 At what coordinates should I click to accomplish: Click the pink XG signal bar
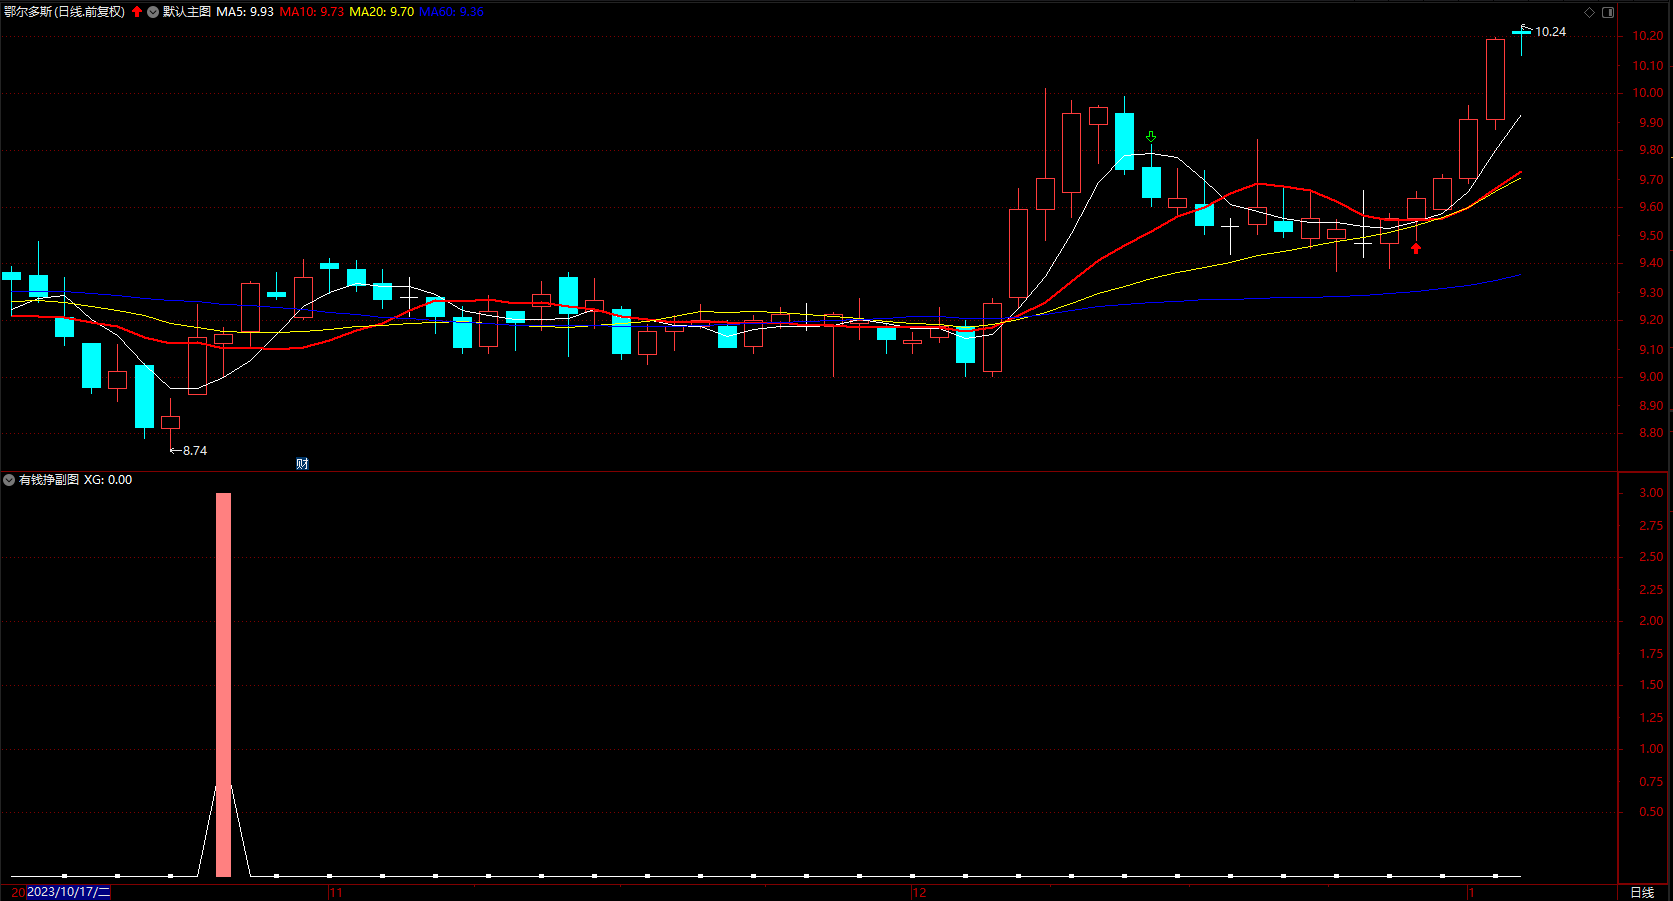click(x=223, y=685)
